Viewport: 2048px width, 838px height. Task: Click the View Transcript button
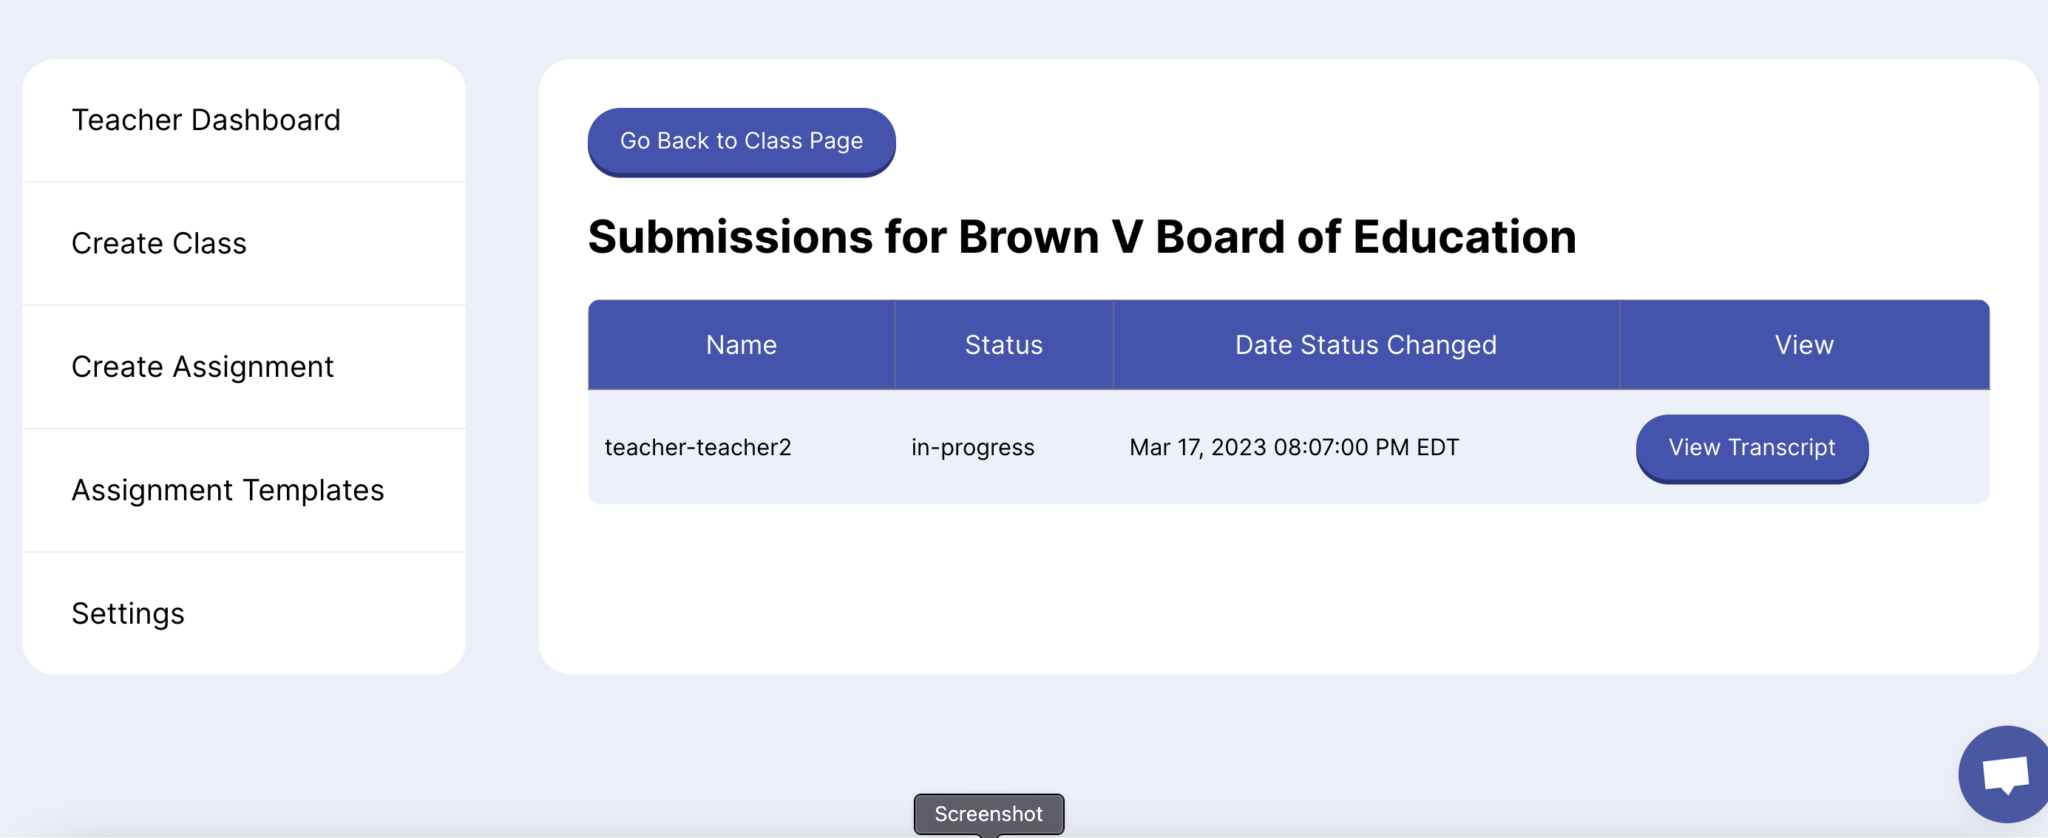tap(1751, 448)
